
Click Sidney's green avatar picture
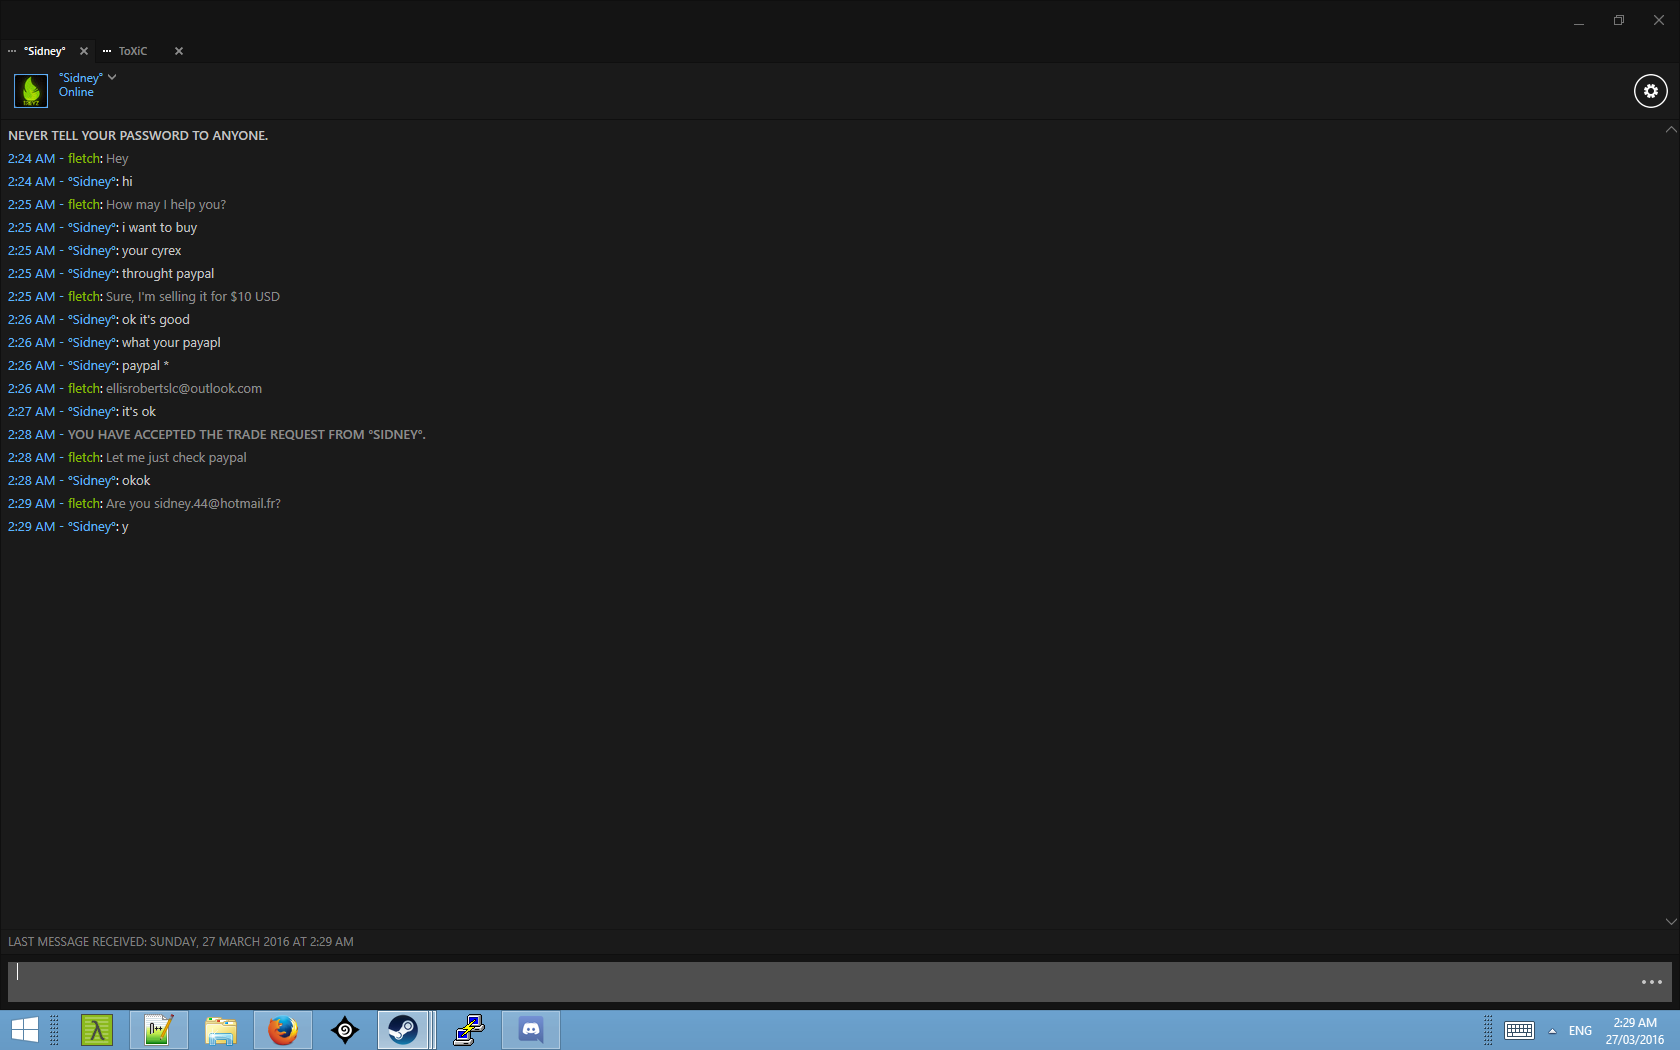click(x=31, y=91)
